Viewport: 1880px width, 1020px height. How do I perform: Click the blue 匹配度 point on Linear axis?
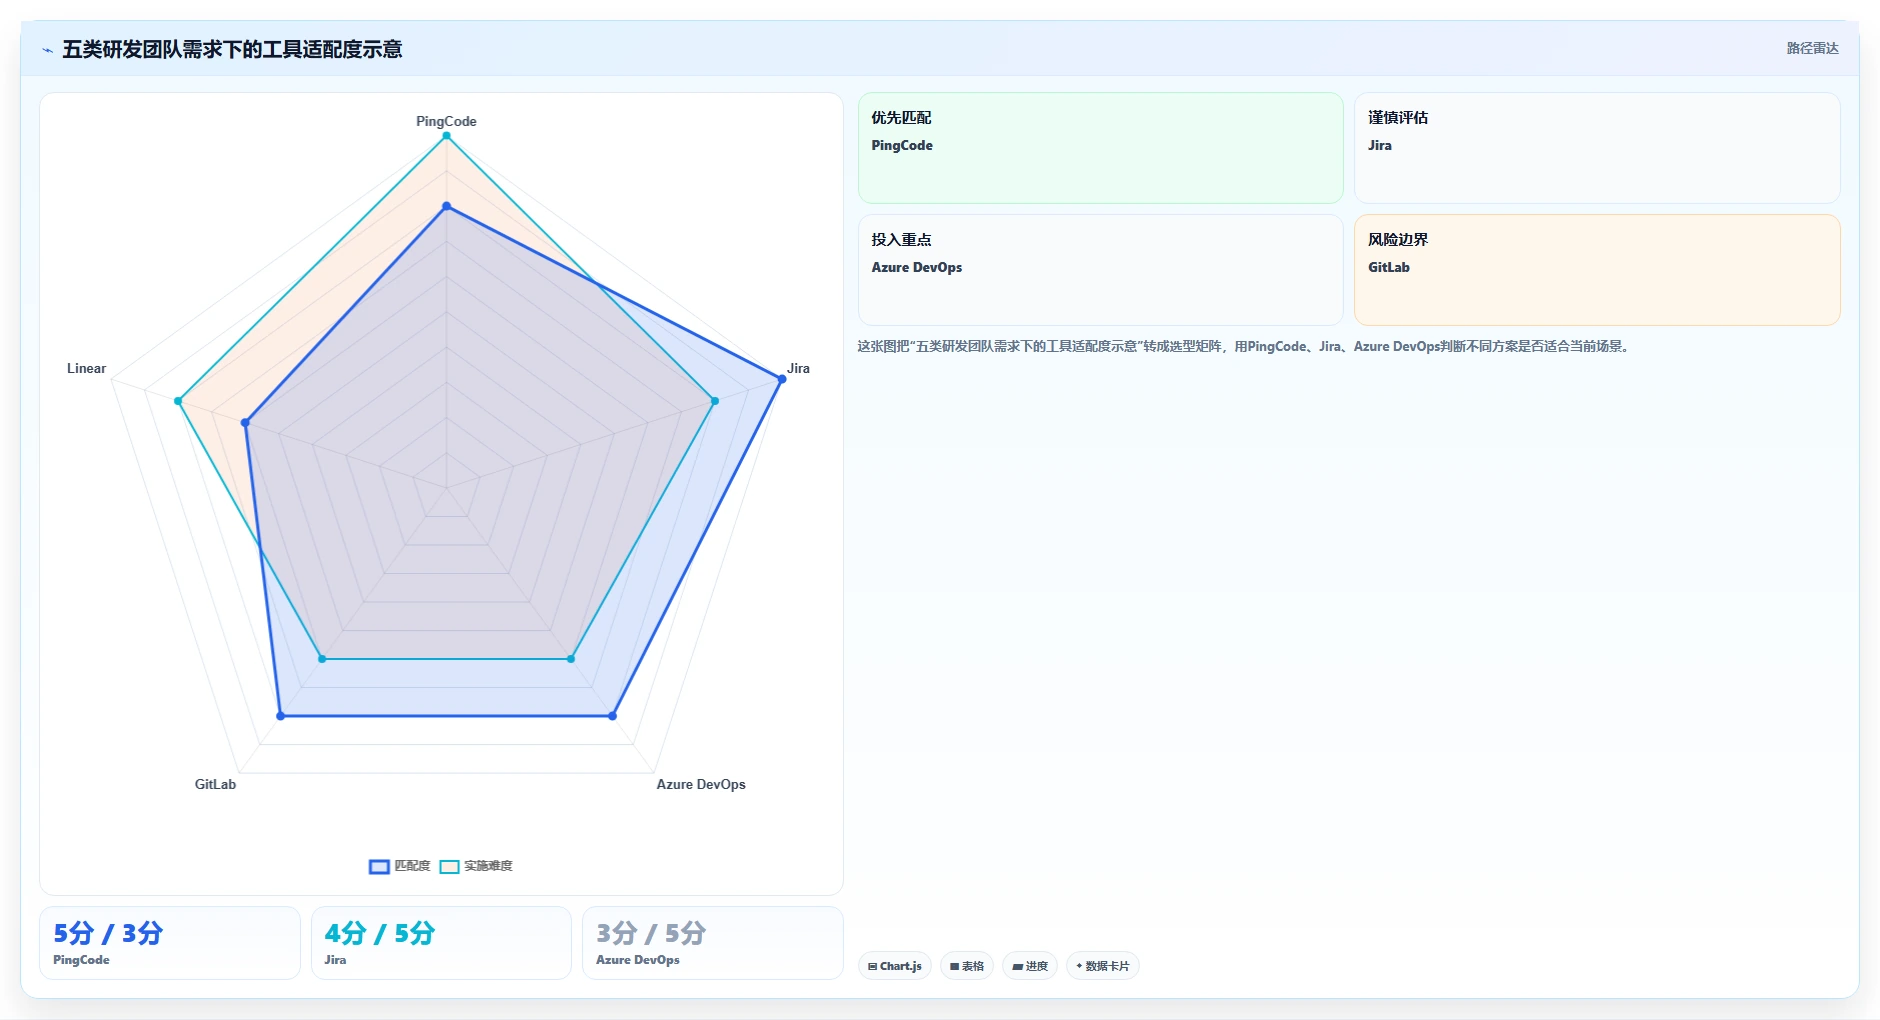pos(245,423)
